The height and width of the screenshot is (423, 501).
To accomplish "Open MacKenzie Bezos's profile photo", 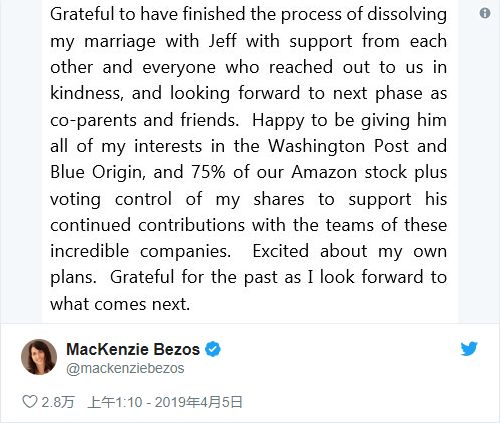I will pos(39,357).
